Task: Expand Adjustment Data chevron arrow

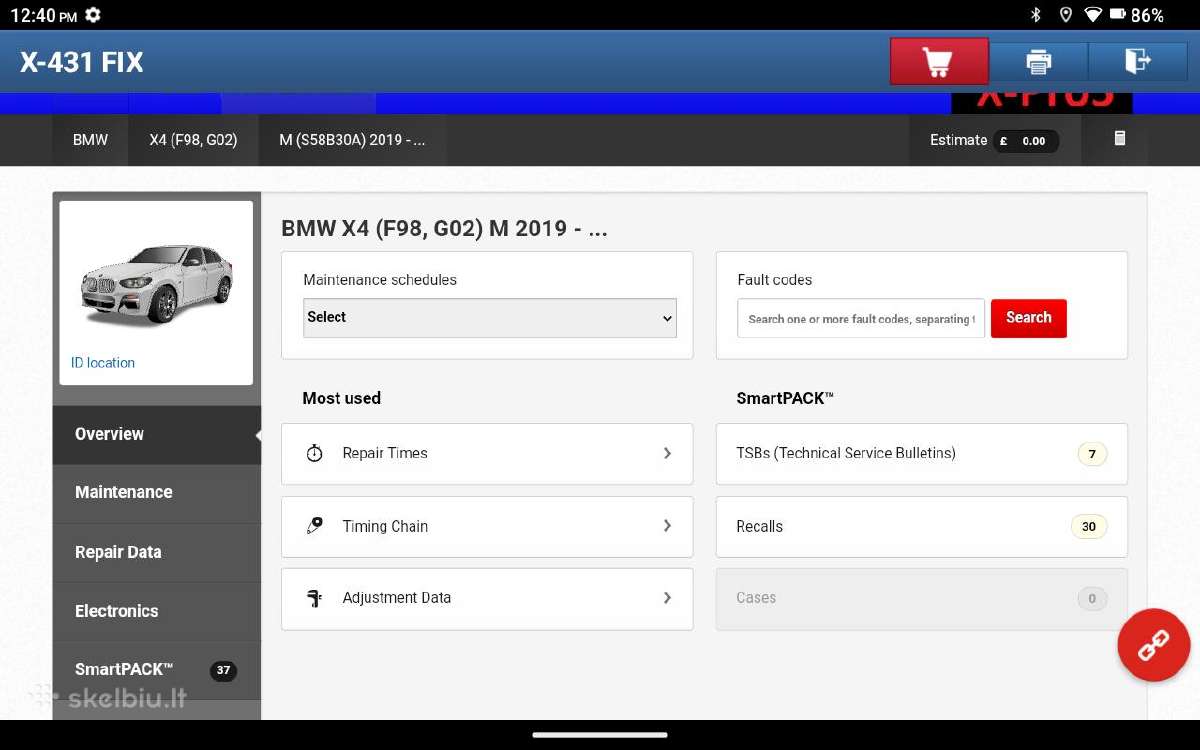Action: click(667, 598)
